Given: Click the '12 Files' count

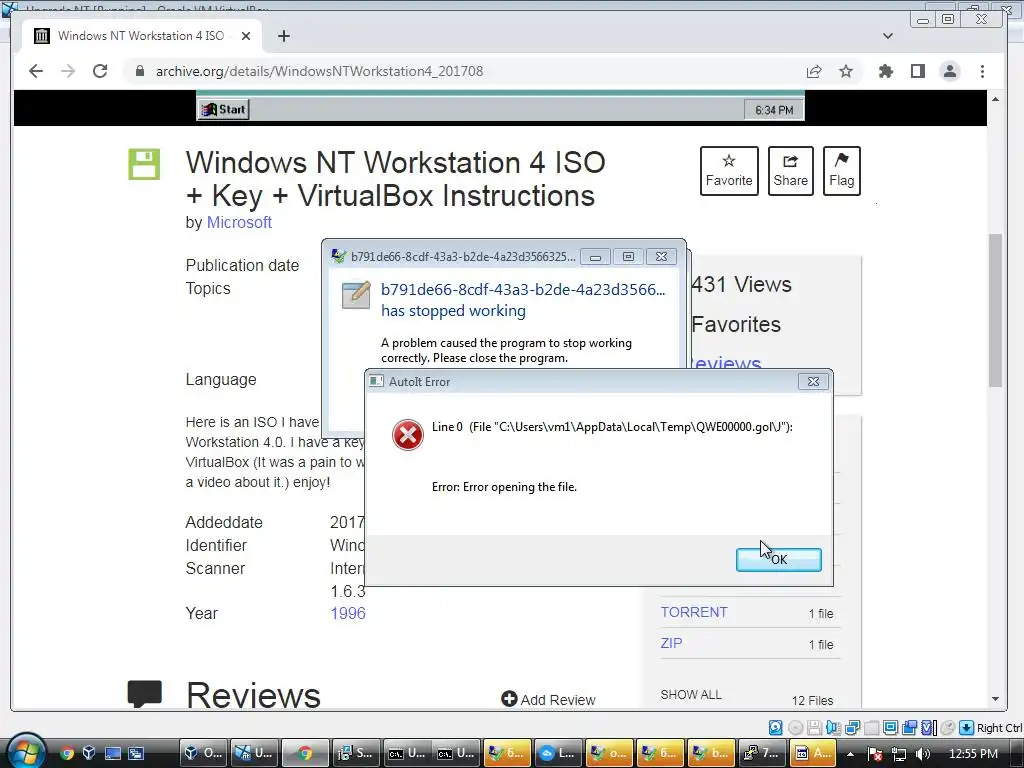Looking at the screenshot, I should coord(812,701).
